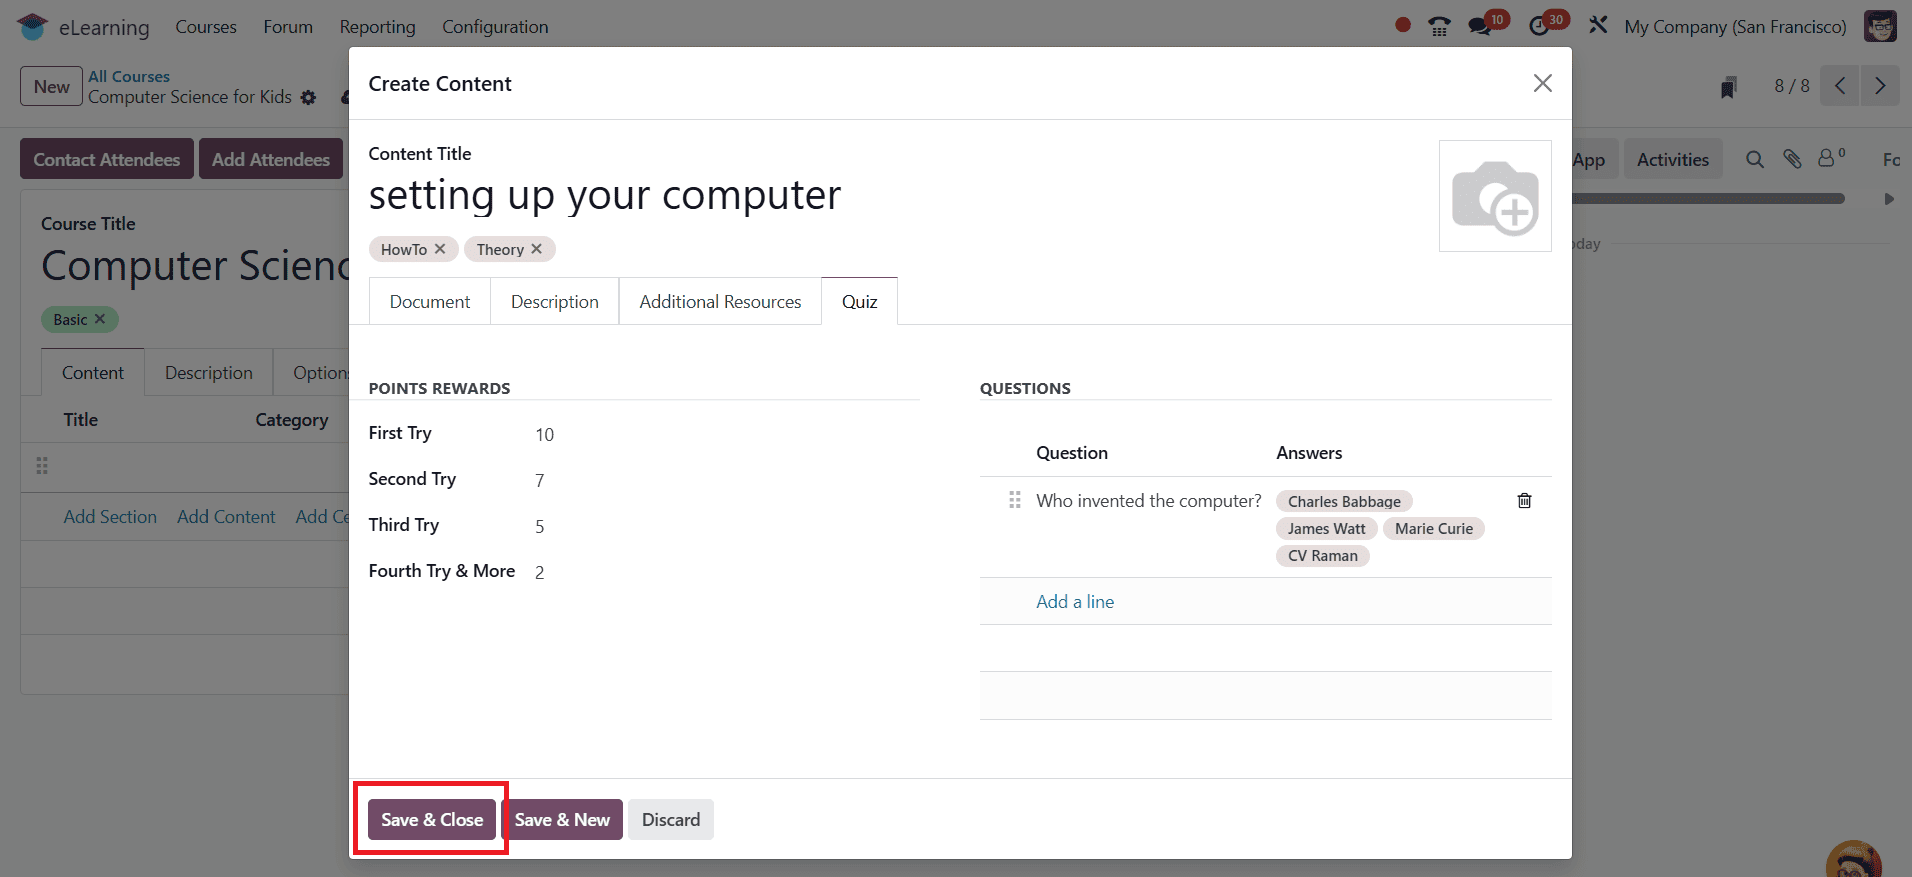Click the chatter search icon

1755,159
